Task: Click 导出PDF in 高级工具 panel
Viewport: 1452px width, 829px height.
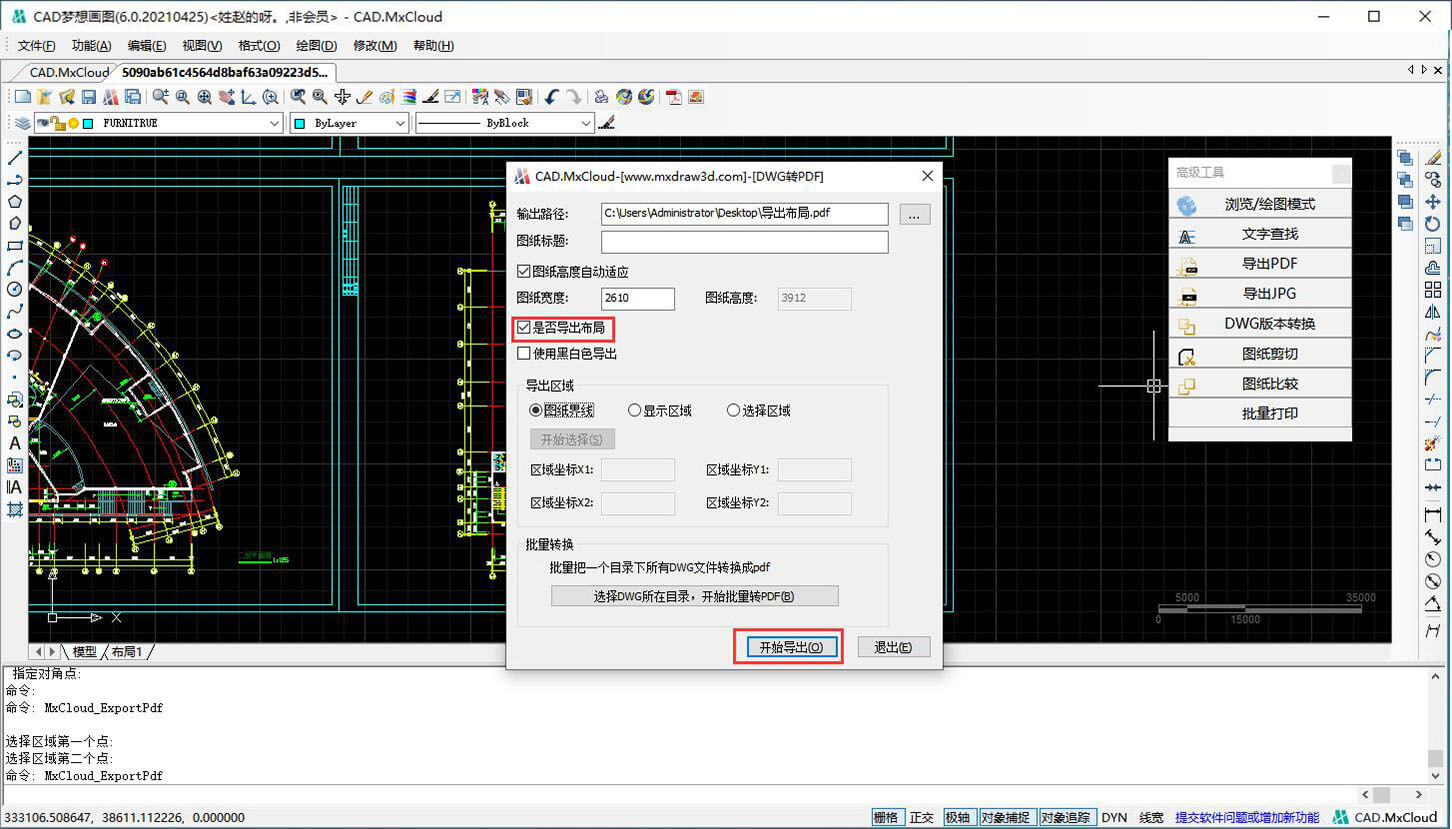Action: click(1260, 264)
